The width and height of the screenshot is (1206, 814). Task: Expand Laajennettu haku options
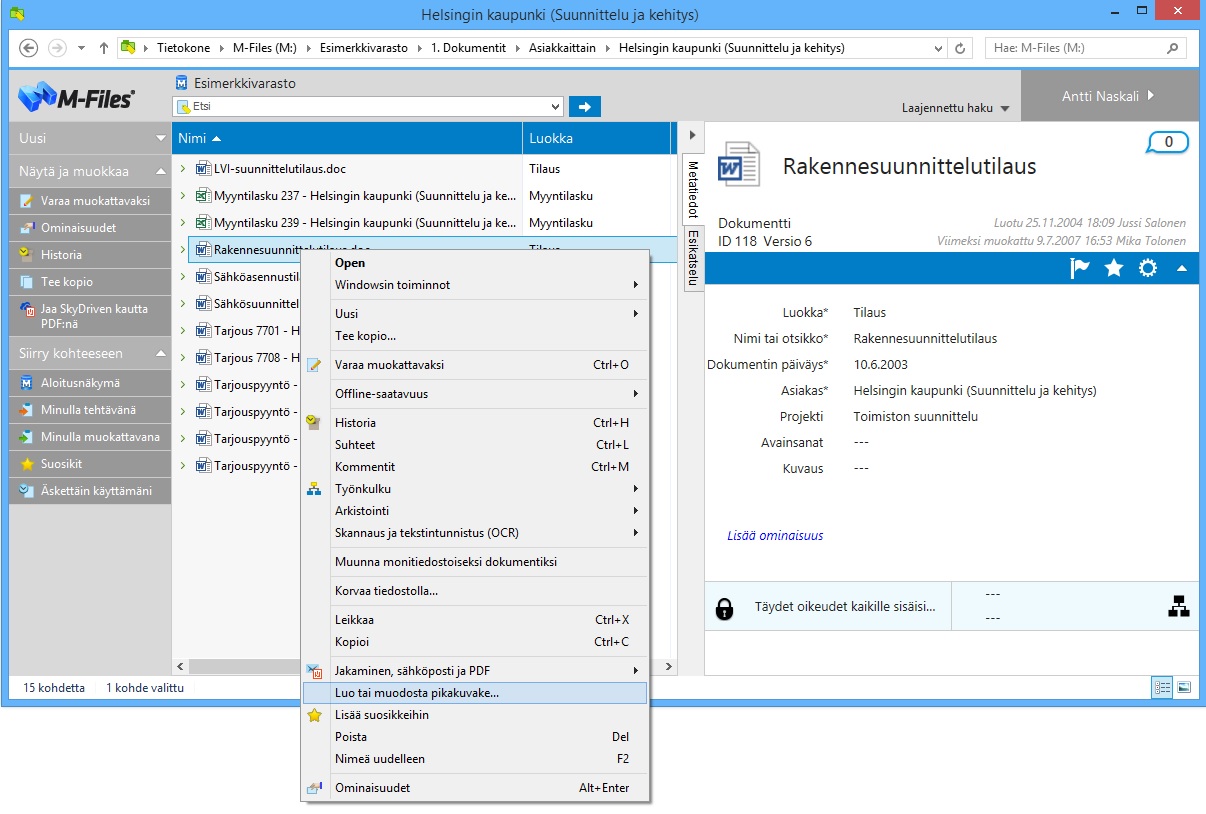(x=955, y=108)
